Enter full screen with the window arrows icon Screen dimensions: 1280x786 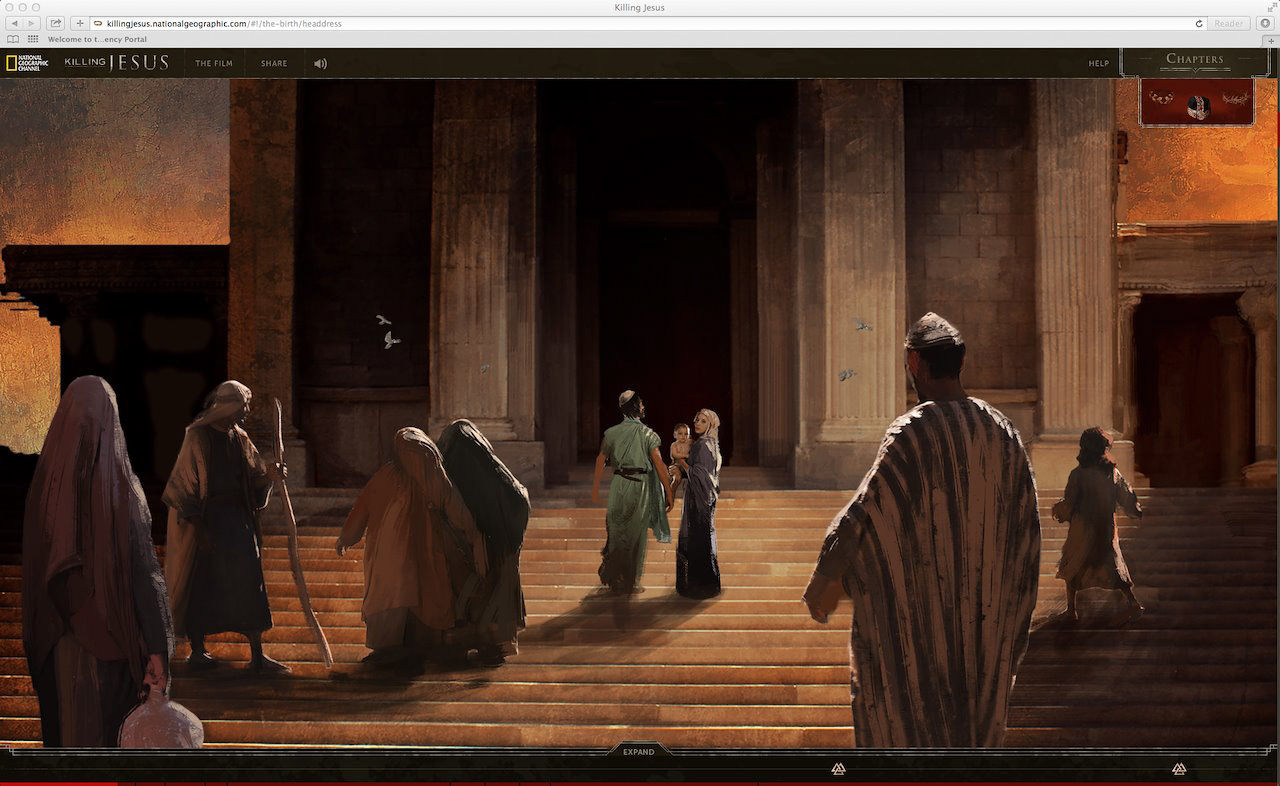click(x=1271, y=7)
